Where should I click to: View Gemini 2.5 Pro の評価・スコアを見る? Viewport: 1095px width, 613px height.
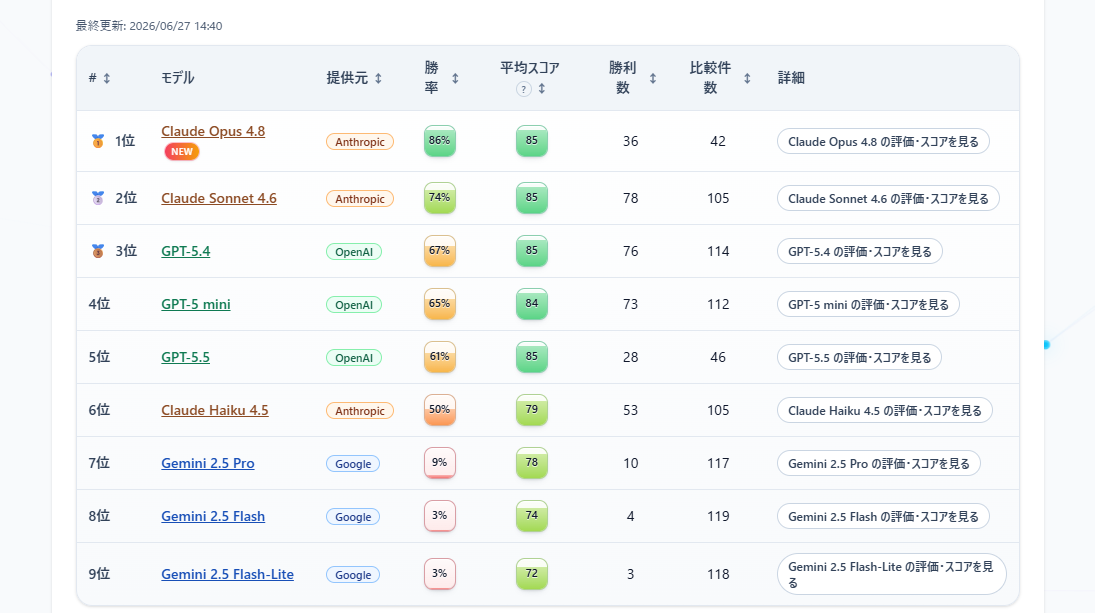[x=879, y=464]
